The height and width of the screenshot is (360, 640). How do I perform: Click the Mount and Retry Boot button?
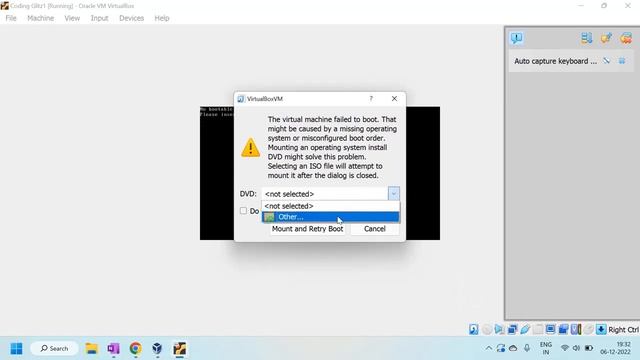pos(307,229)
